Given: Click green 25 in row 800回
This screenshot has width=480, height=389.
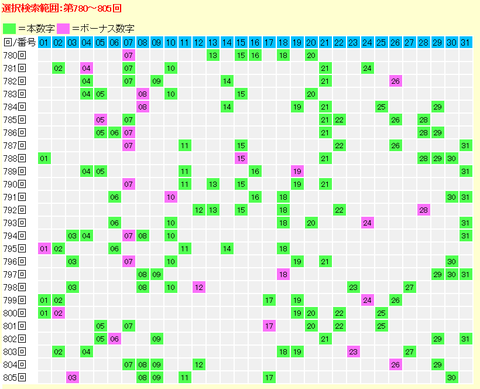Looking at the screenshot, I should pos(381,313).
